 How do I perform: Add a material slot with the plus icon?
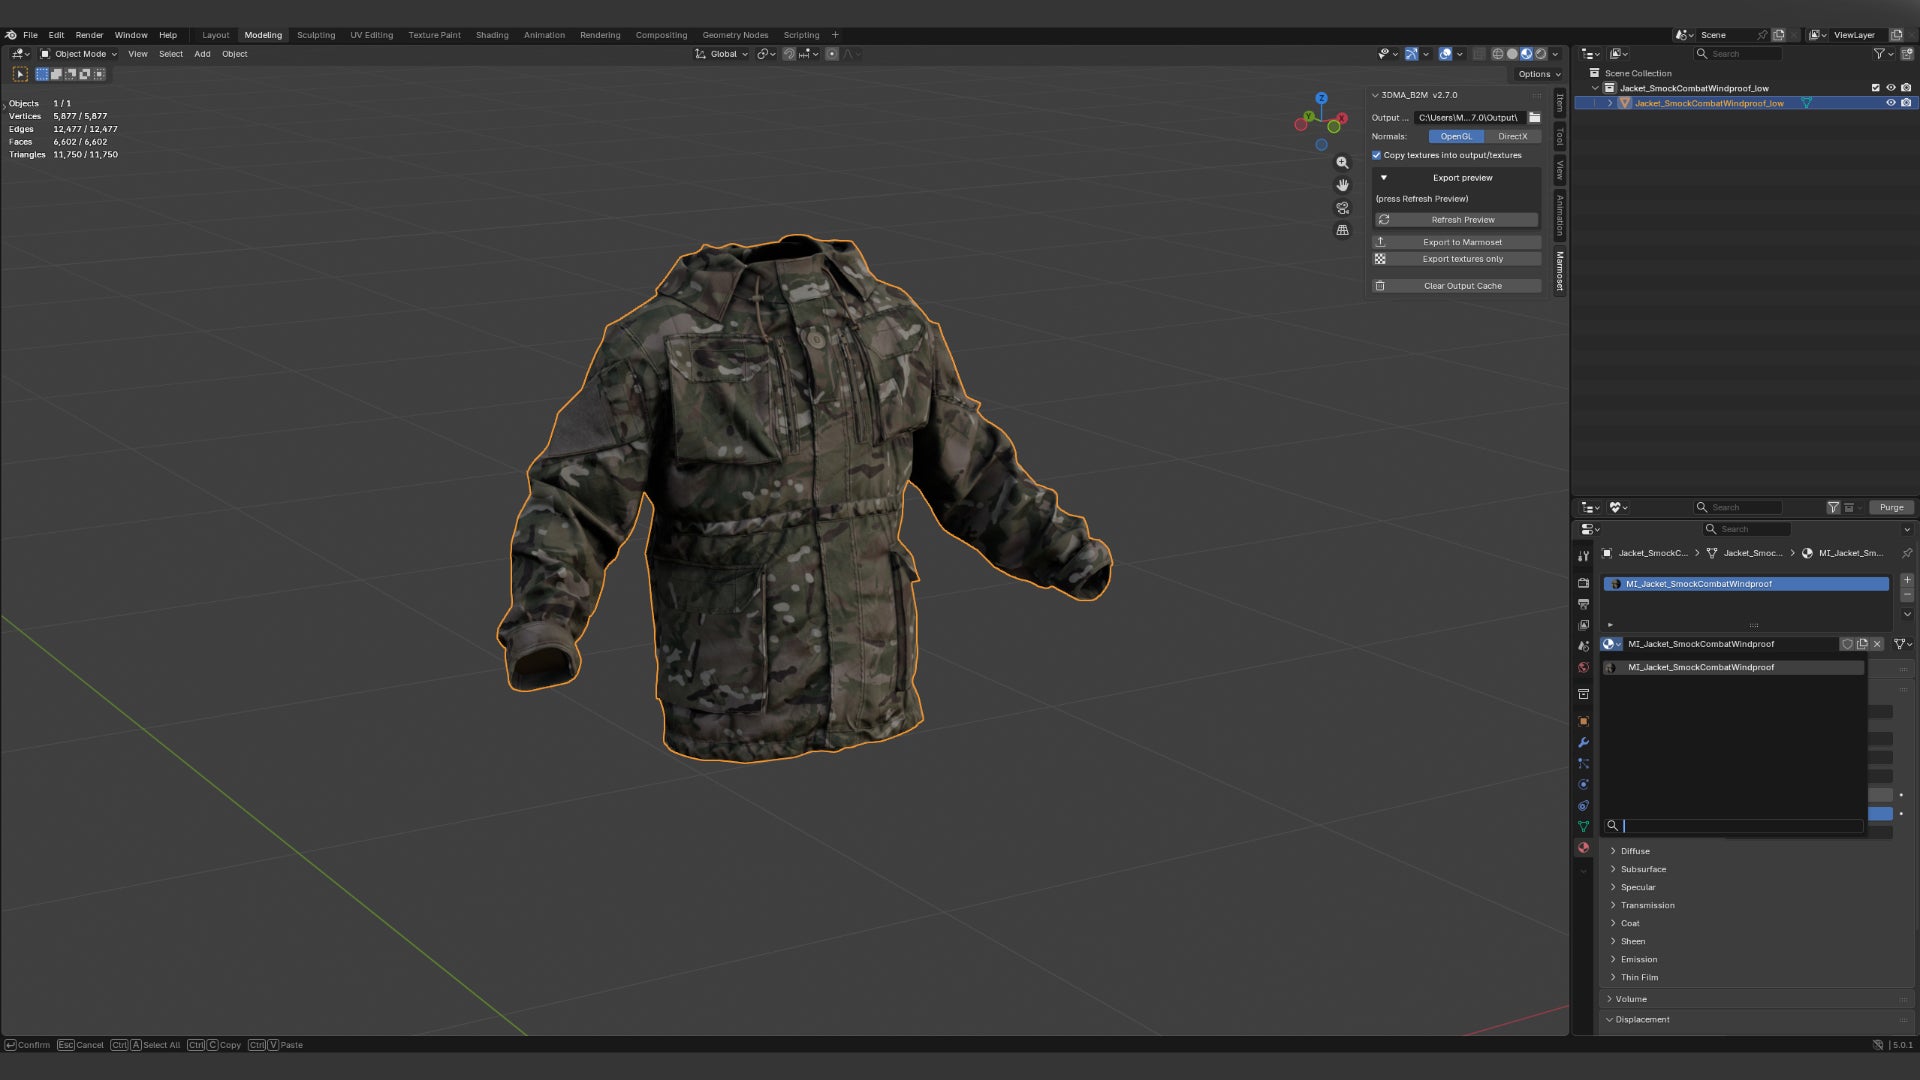(1907, 580)
